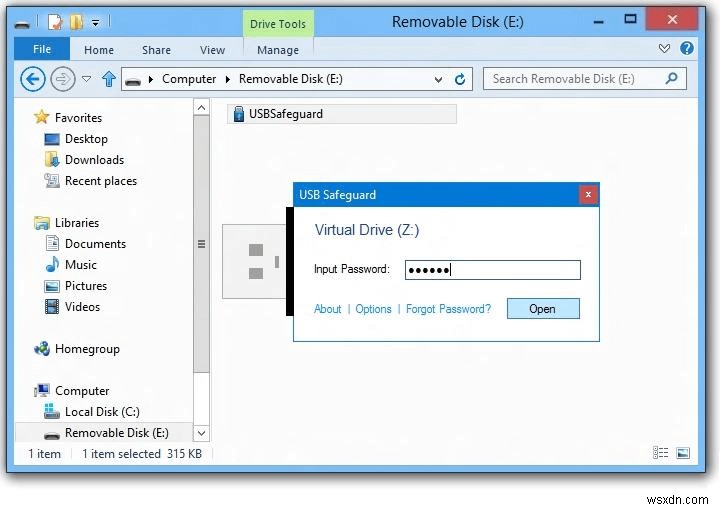Screen dimensions: 720x510
Task: Switch to the View ribbon tab
Action: point(212,50)
